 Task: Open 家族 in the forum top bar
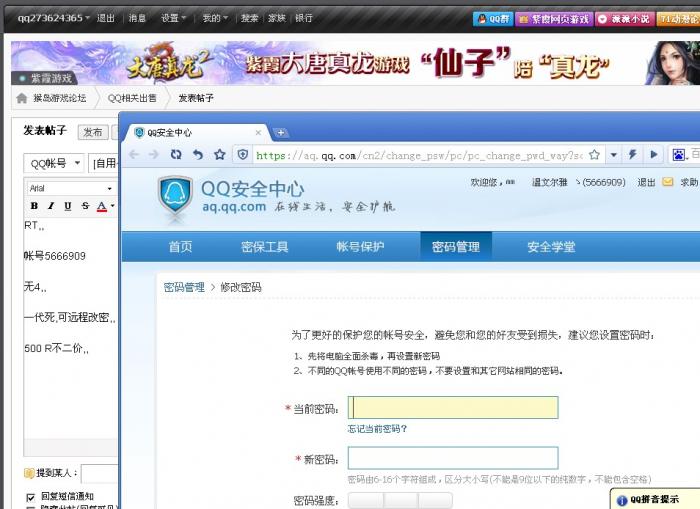coord(276,18)
